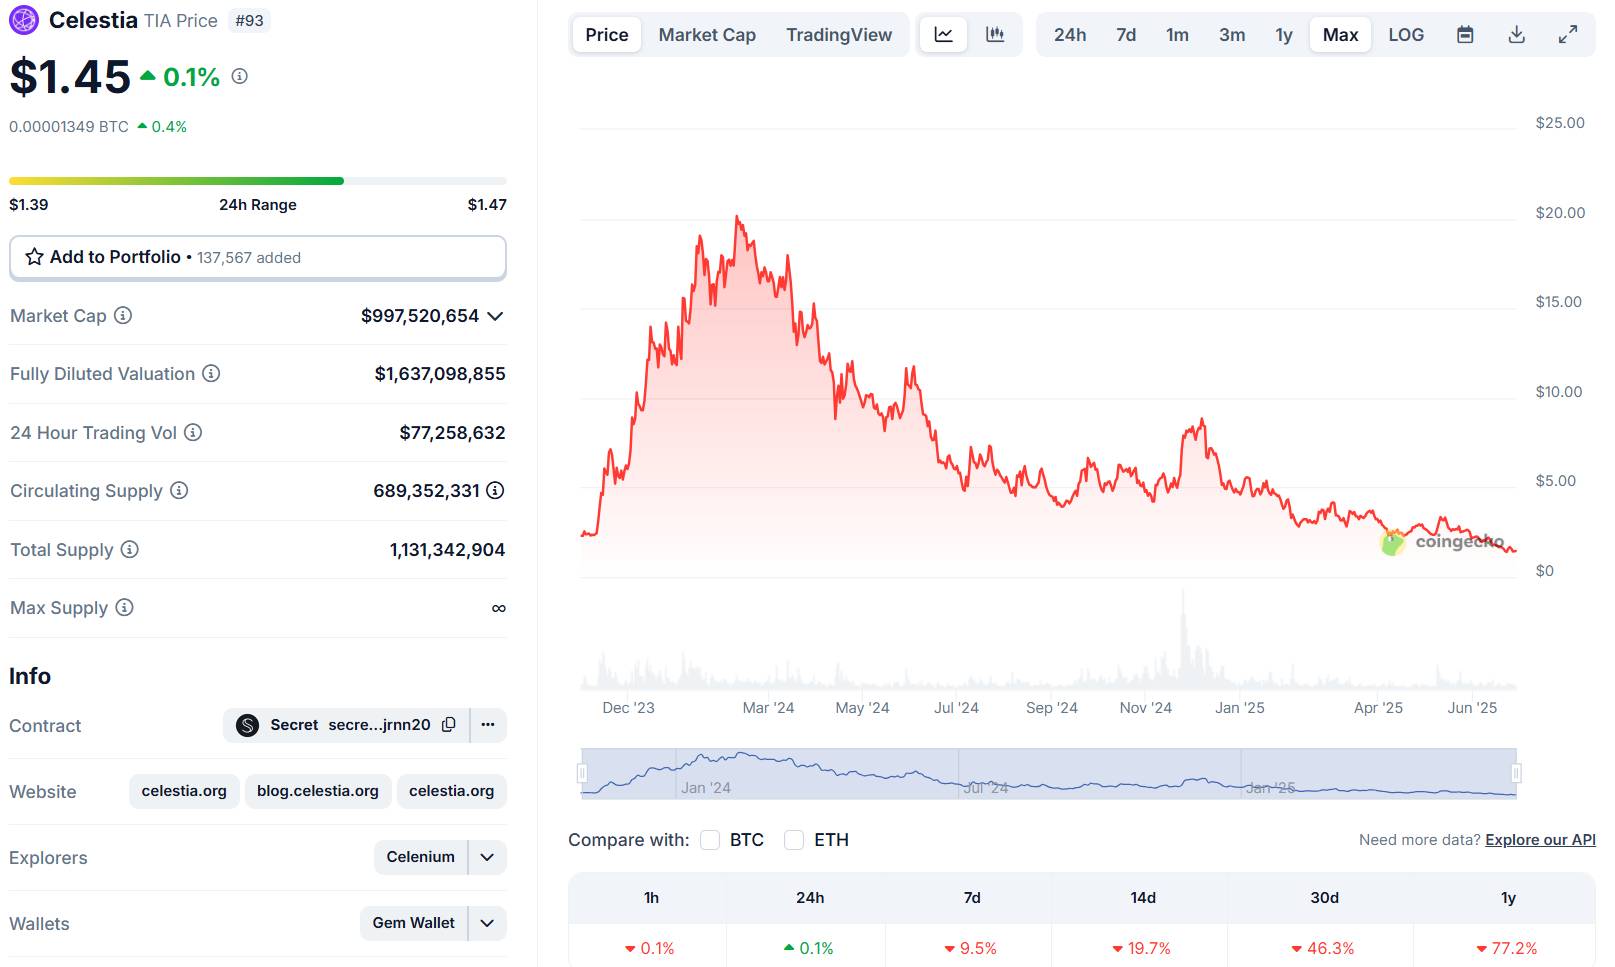Grab right handle of chart range navigator
The width and height of the screenshot is (1615, 967).
click(x=1516, y=773)
